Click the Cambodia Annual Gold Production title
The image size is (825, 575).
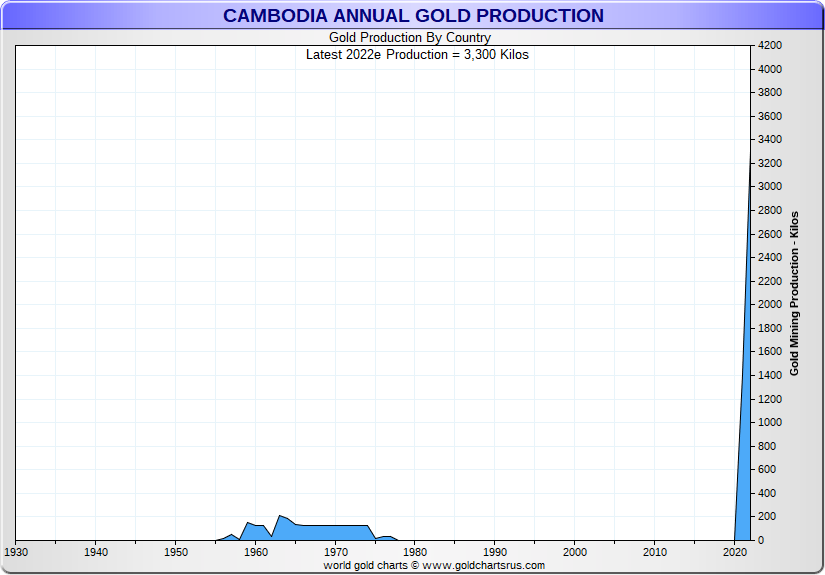coord(412,16)
